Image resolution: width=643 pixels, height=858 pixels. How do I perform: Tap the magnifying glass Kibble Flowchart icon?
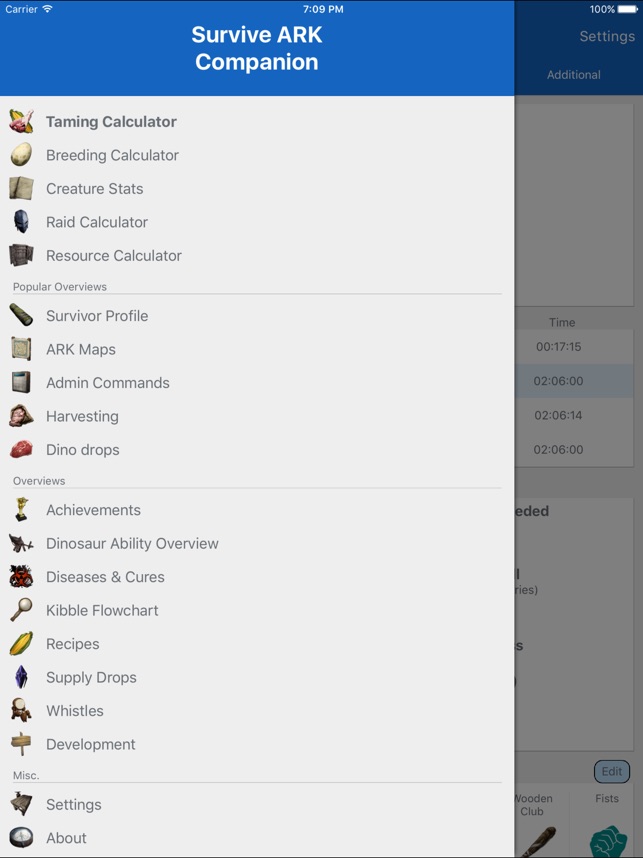(21, 610)
